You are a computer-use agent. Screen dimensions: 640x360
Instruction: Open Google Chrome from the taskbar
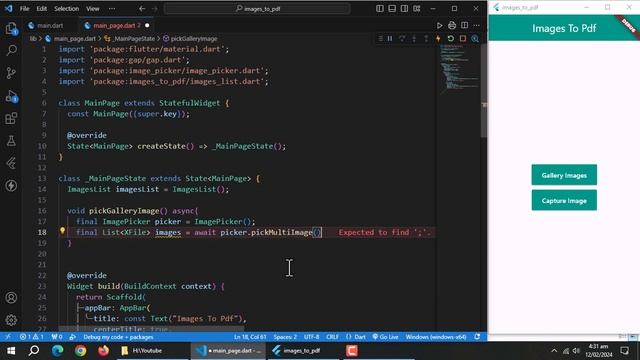pos(80,351)
